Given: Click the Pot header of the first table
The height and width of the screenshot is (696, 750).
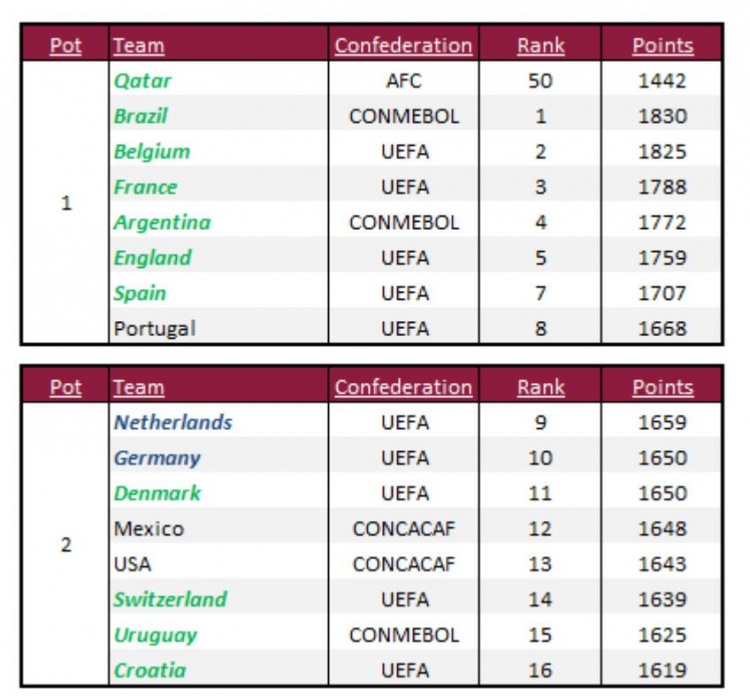Looking at the screenshot, I should 66,46.
